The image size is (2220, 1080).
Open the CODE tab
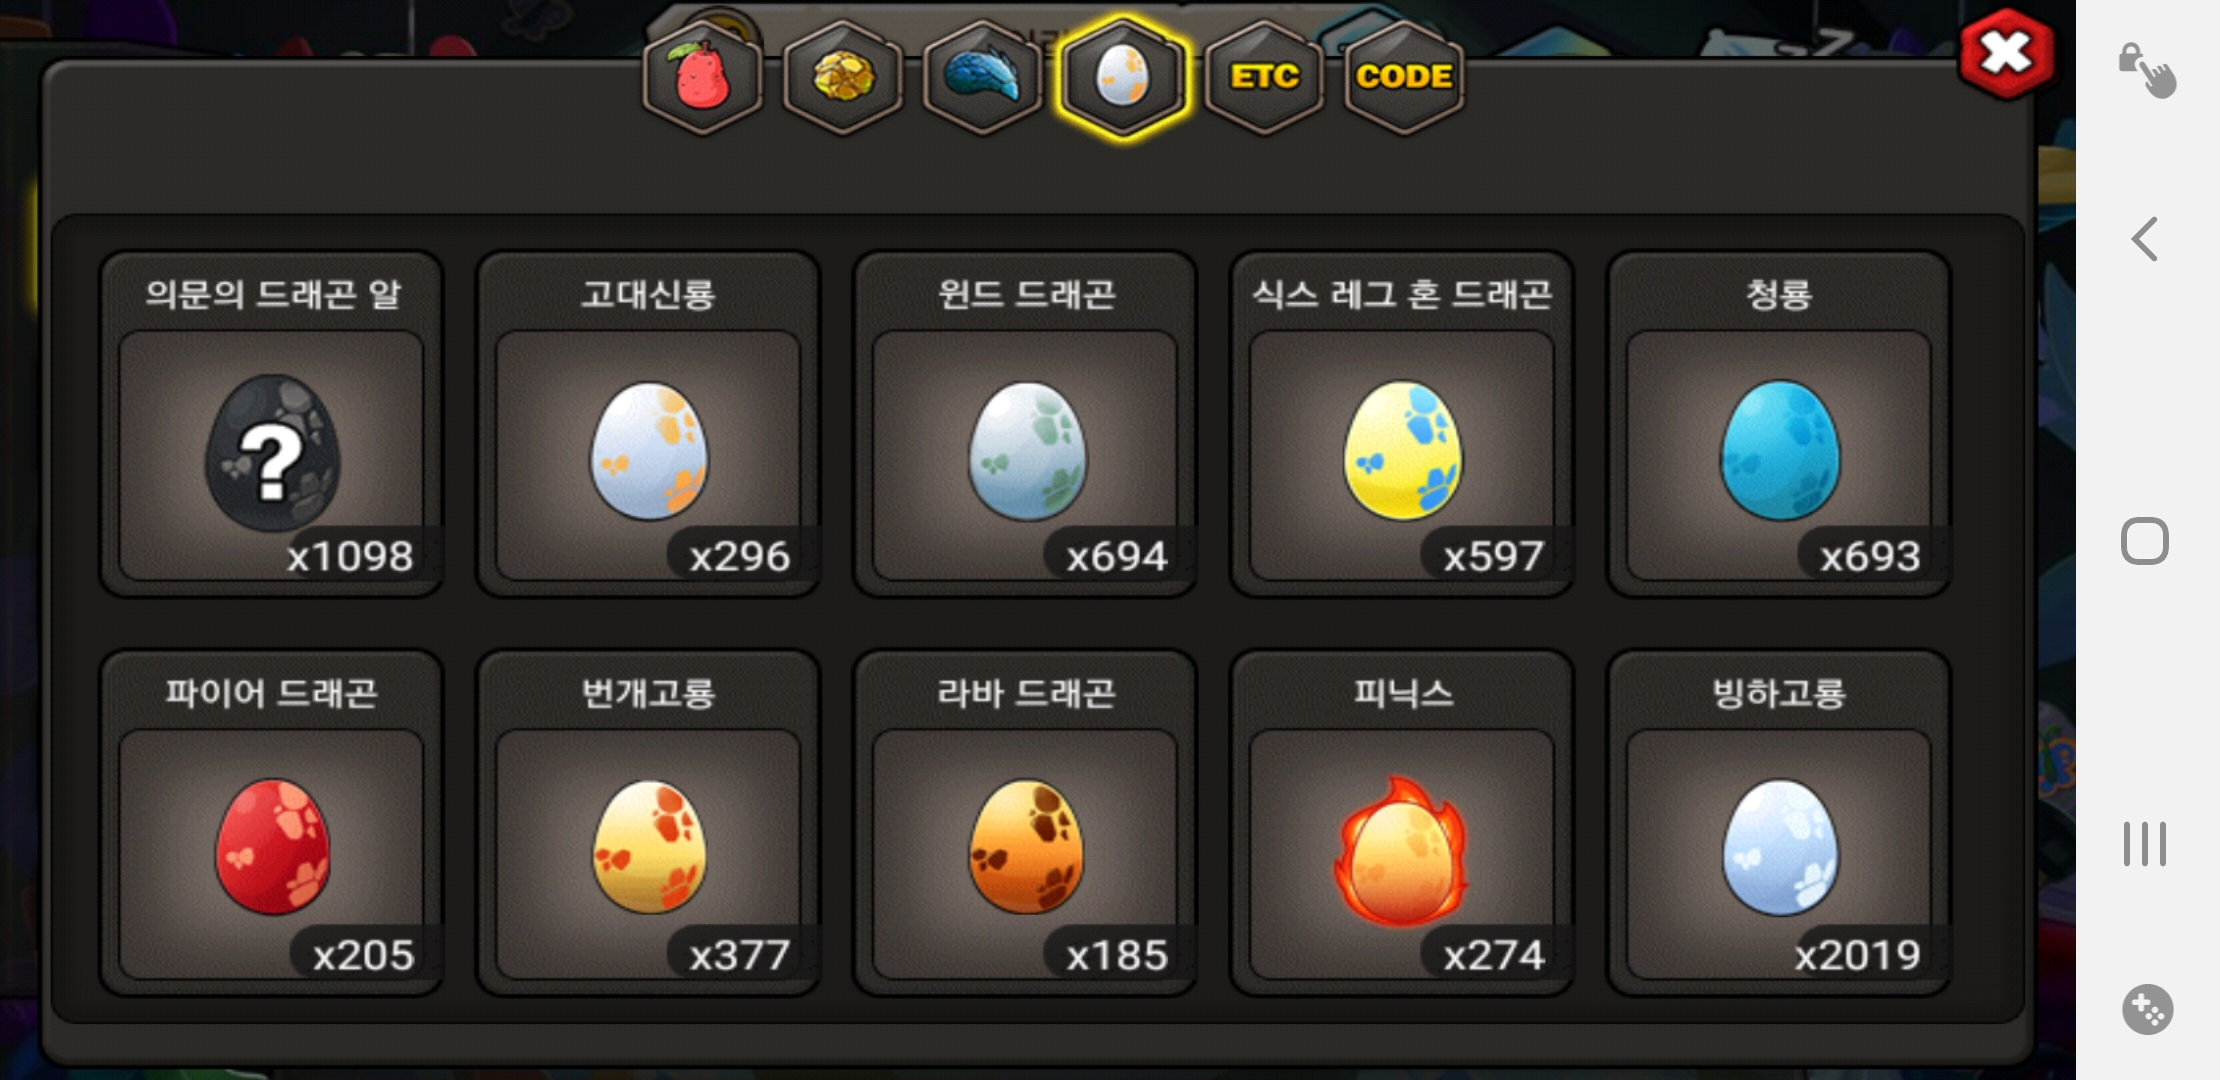point(1404,77)
